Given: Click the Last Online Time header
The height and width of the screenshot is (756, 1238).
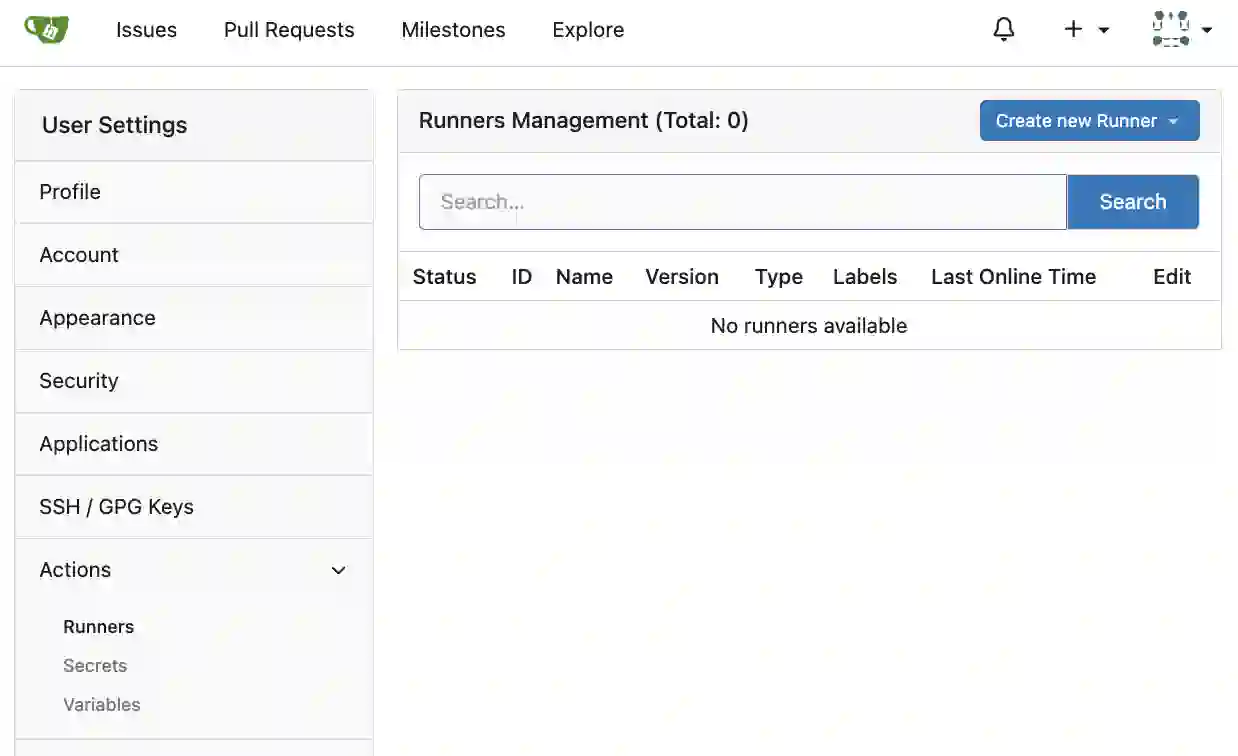Looking at the screenshot, I should pos(1013,277).
